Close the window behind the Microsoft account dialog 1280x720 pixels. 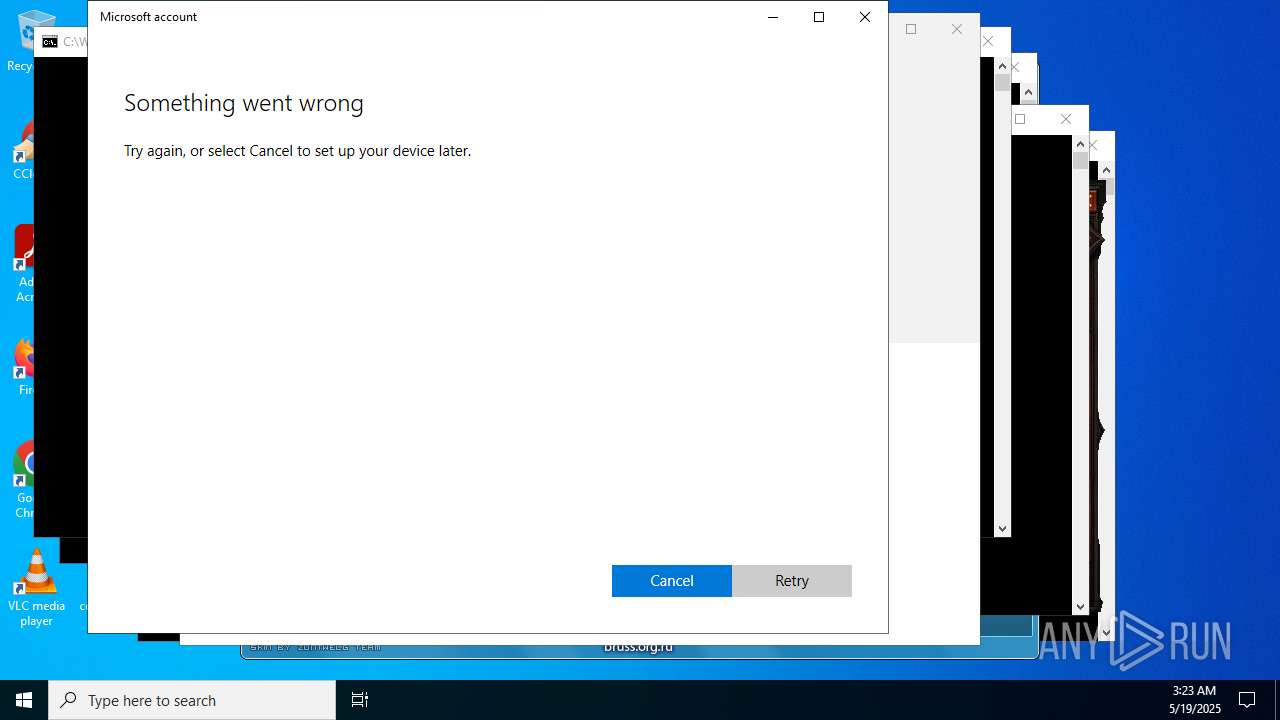pyautogui.click(x=957, y=29)
